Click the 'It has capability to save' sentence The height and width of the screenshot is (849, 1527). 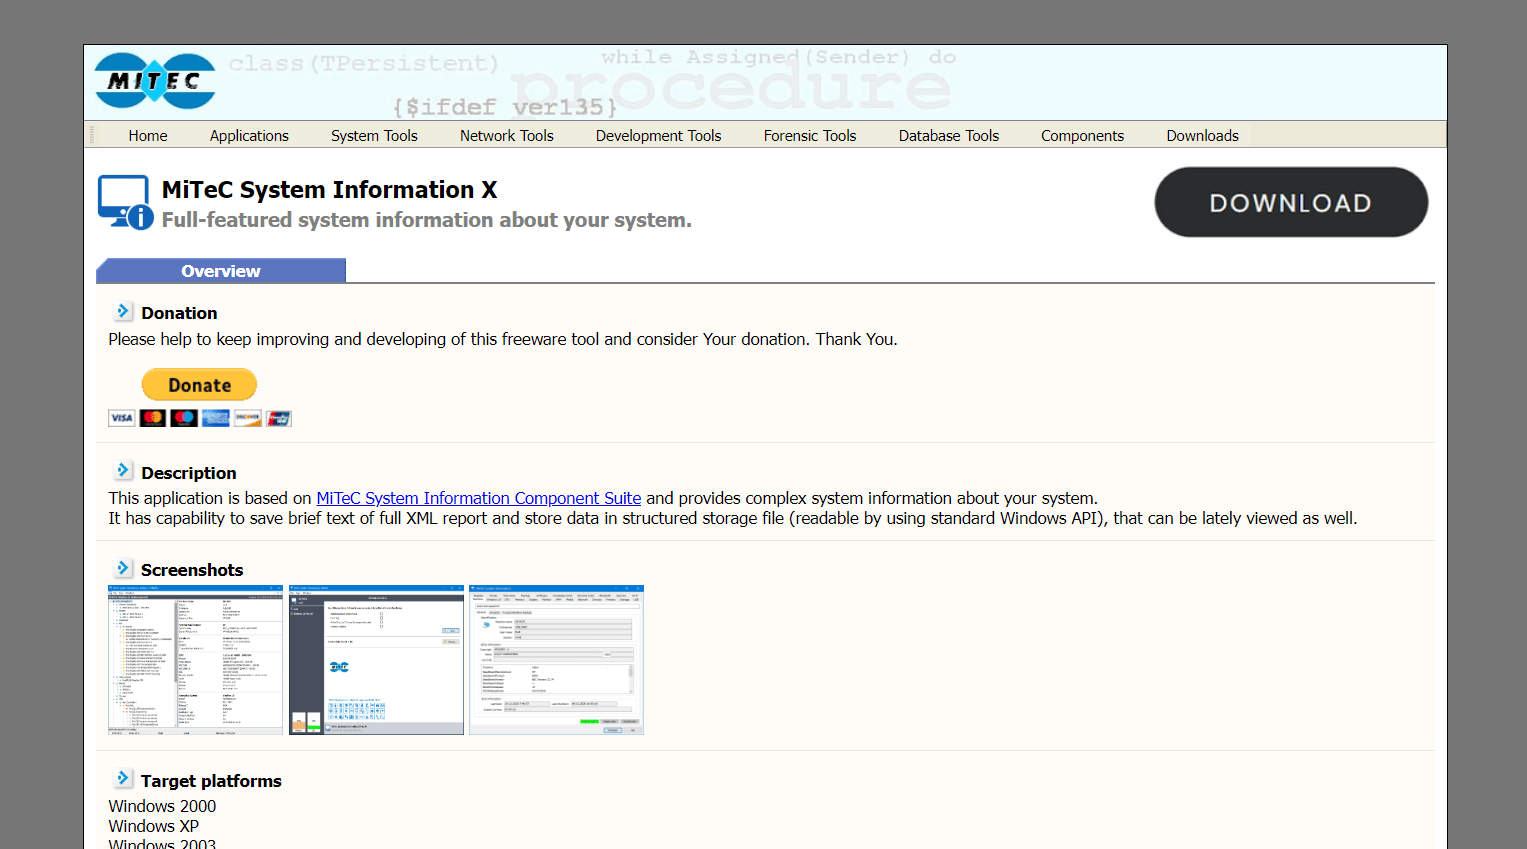733,518
